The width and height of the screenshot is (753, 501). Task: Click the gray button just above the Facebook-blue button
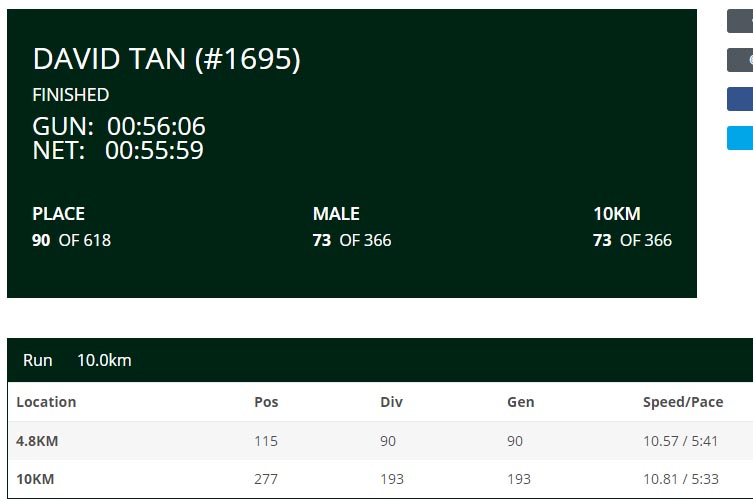[x=740, y=60]
